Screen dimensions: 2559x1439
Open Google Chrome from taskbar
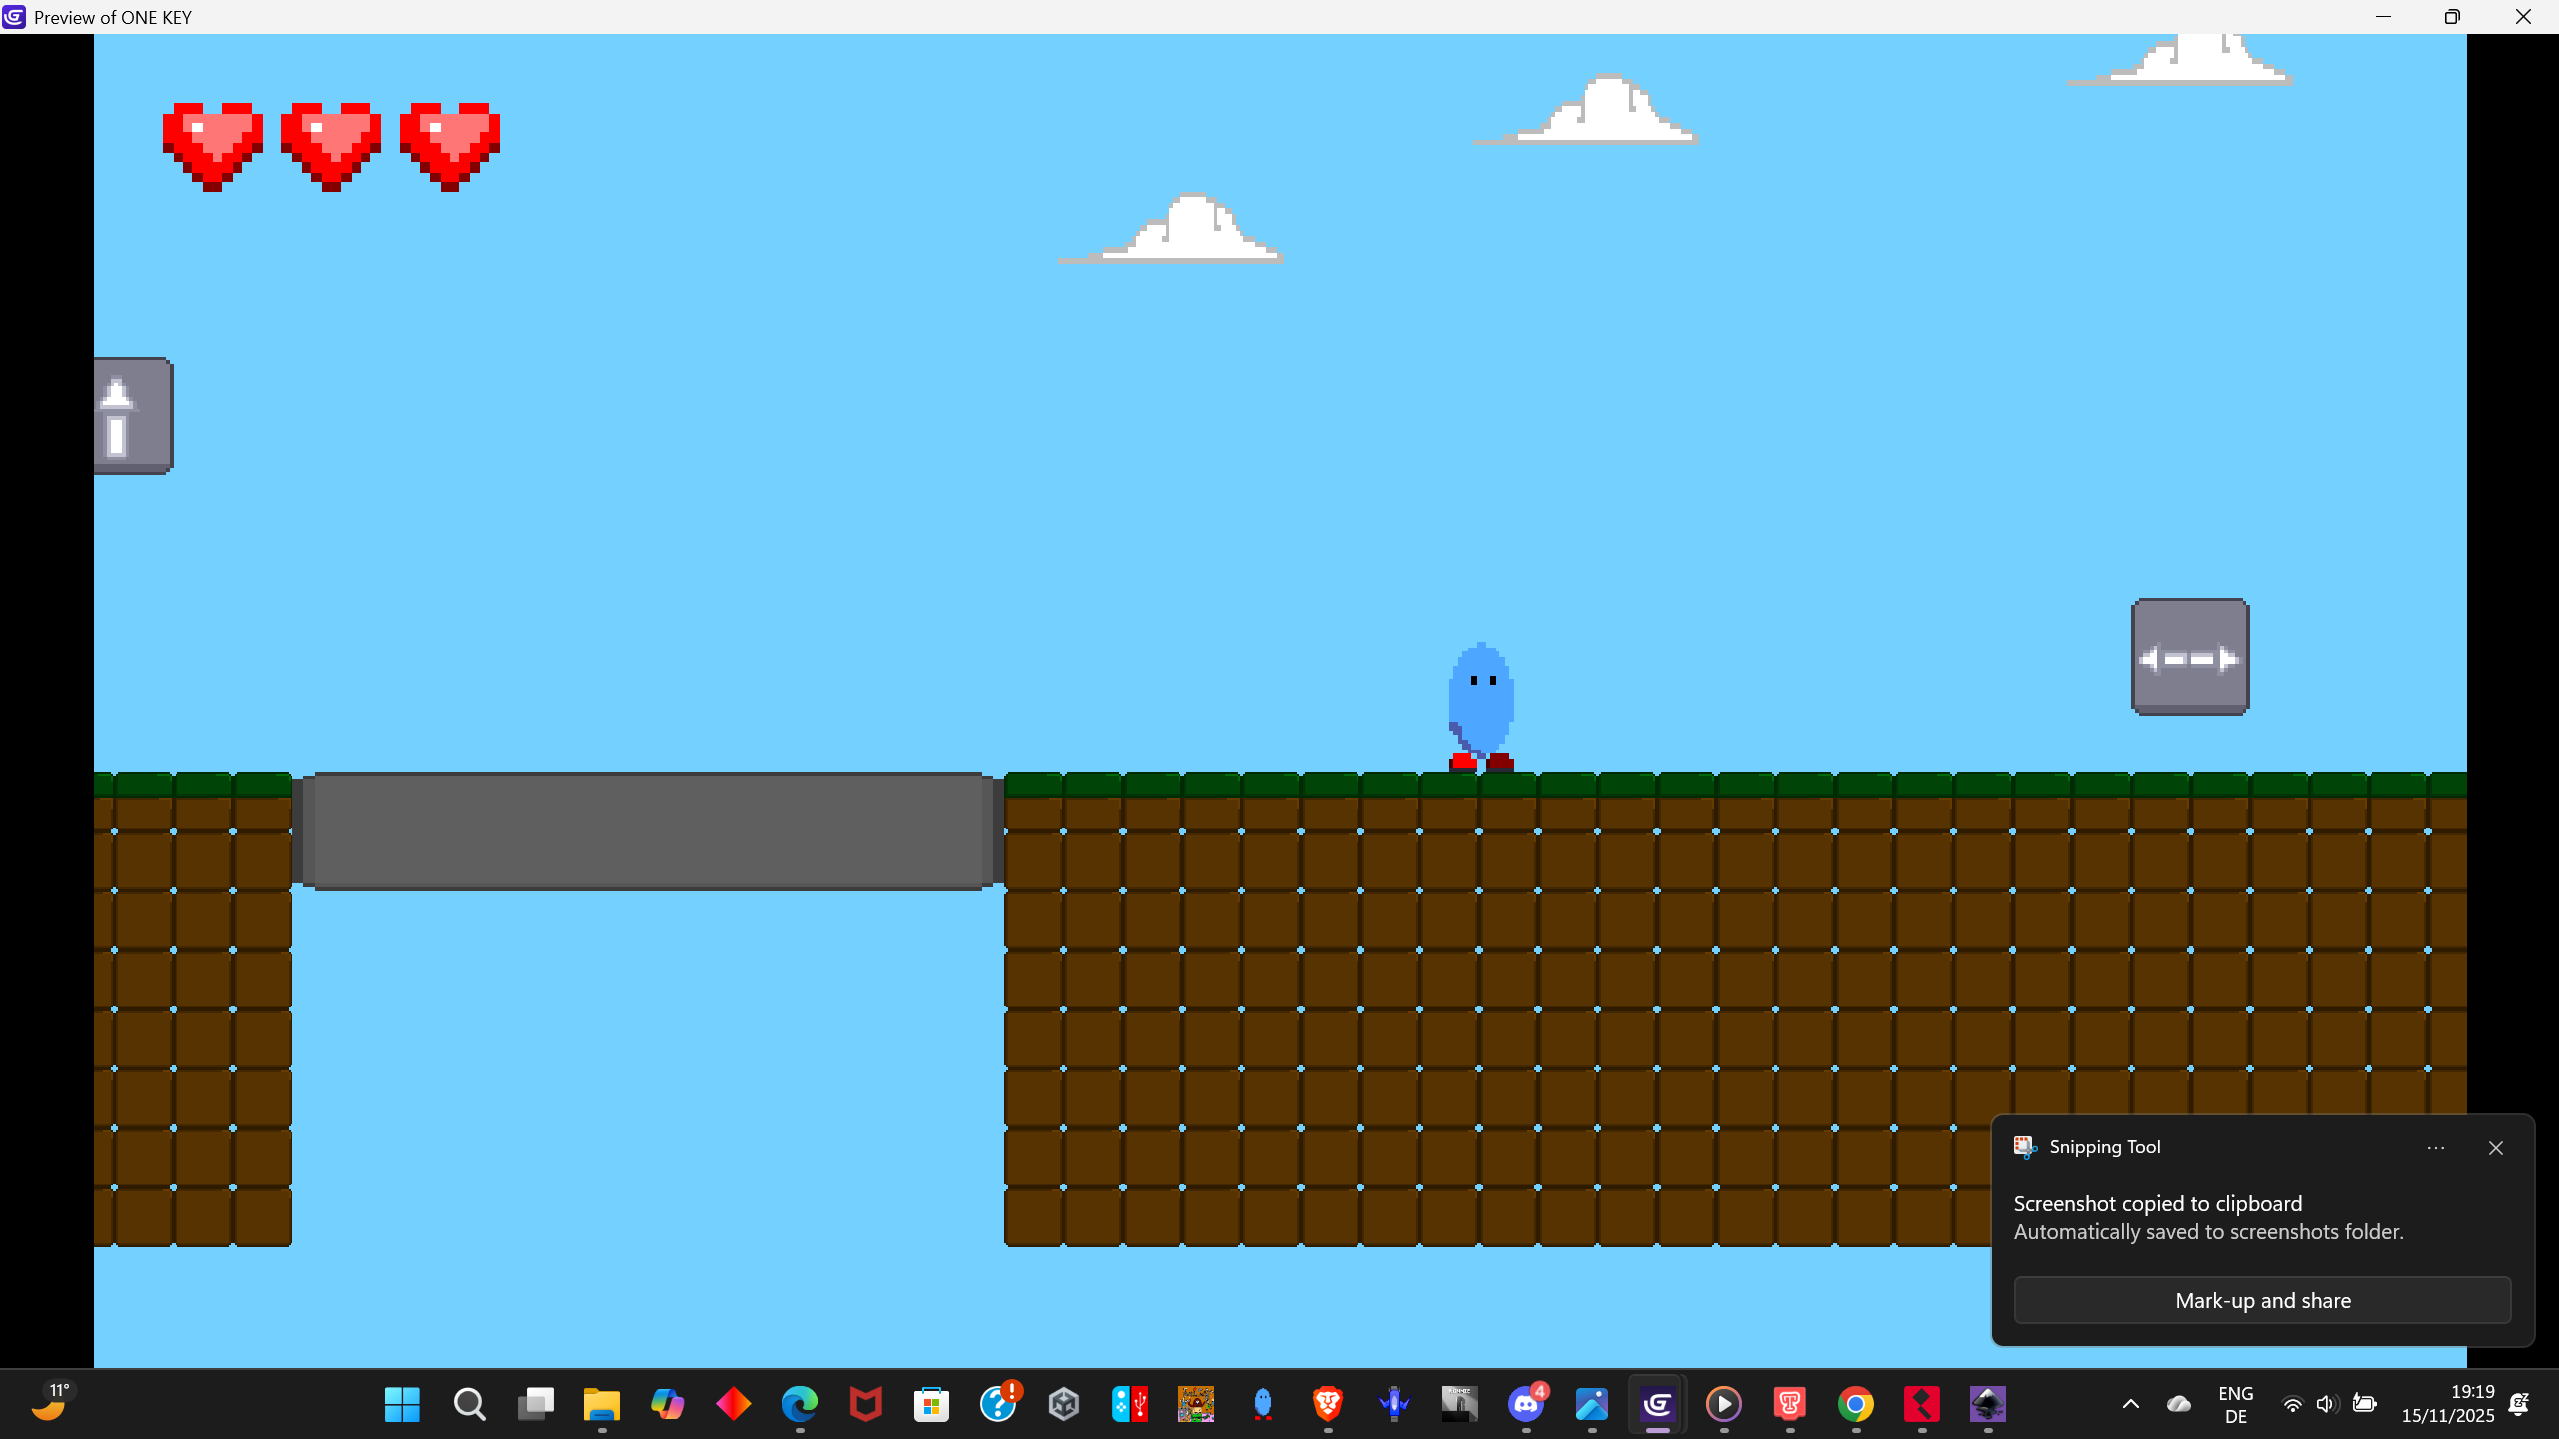(1855, 1404)
